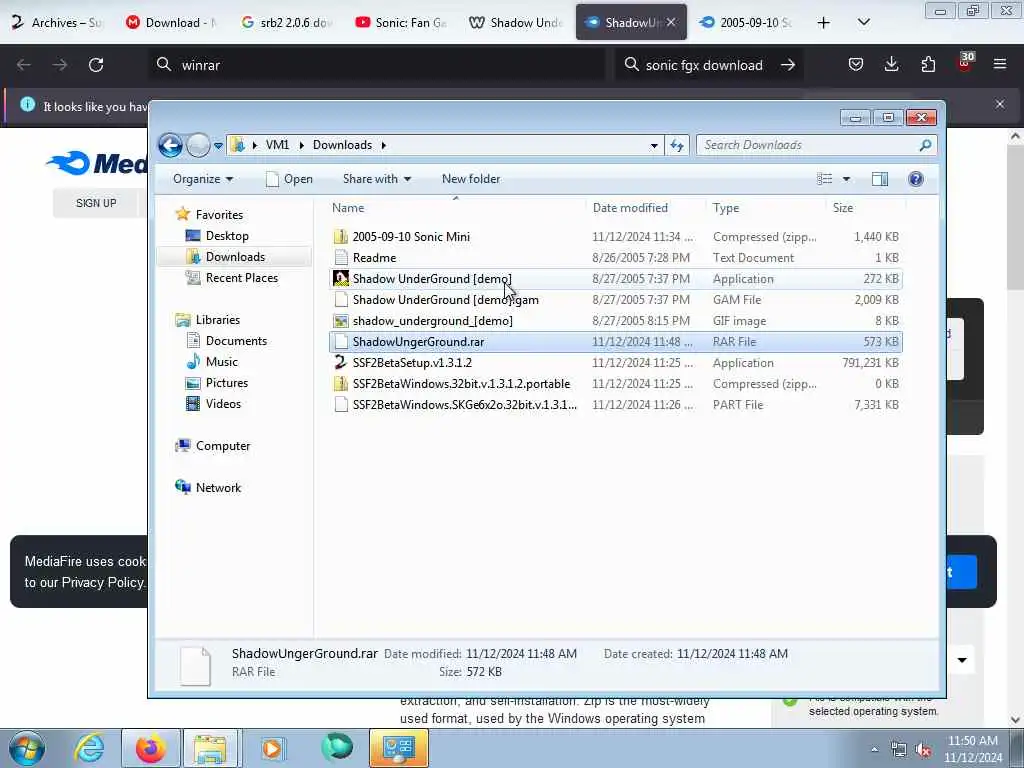Create a New folder
1024x768 pixels.
click(x=471, y=179)
